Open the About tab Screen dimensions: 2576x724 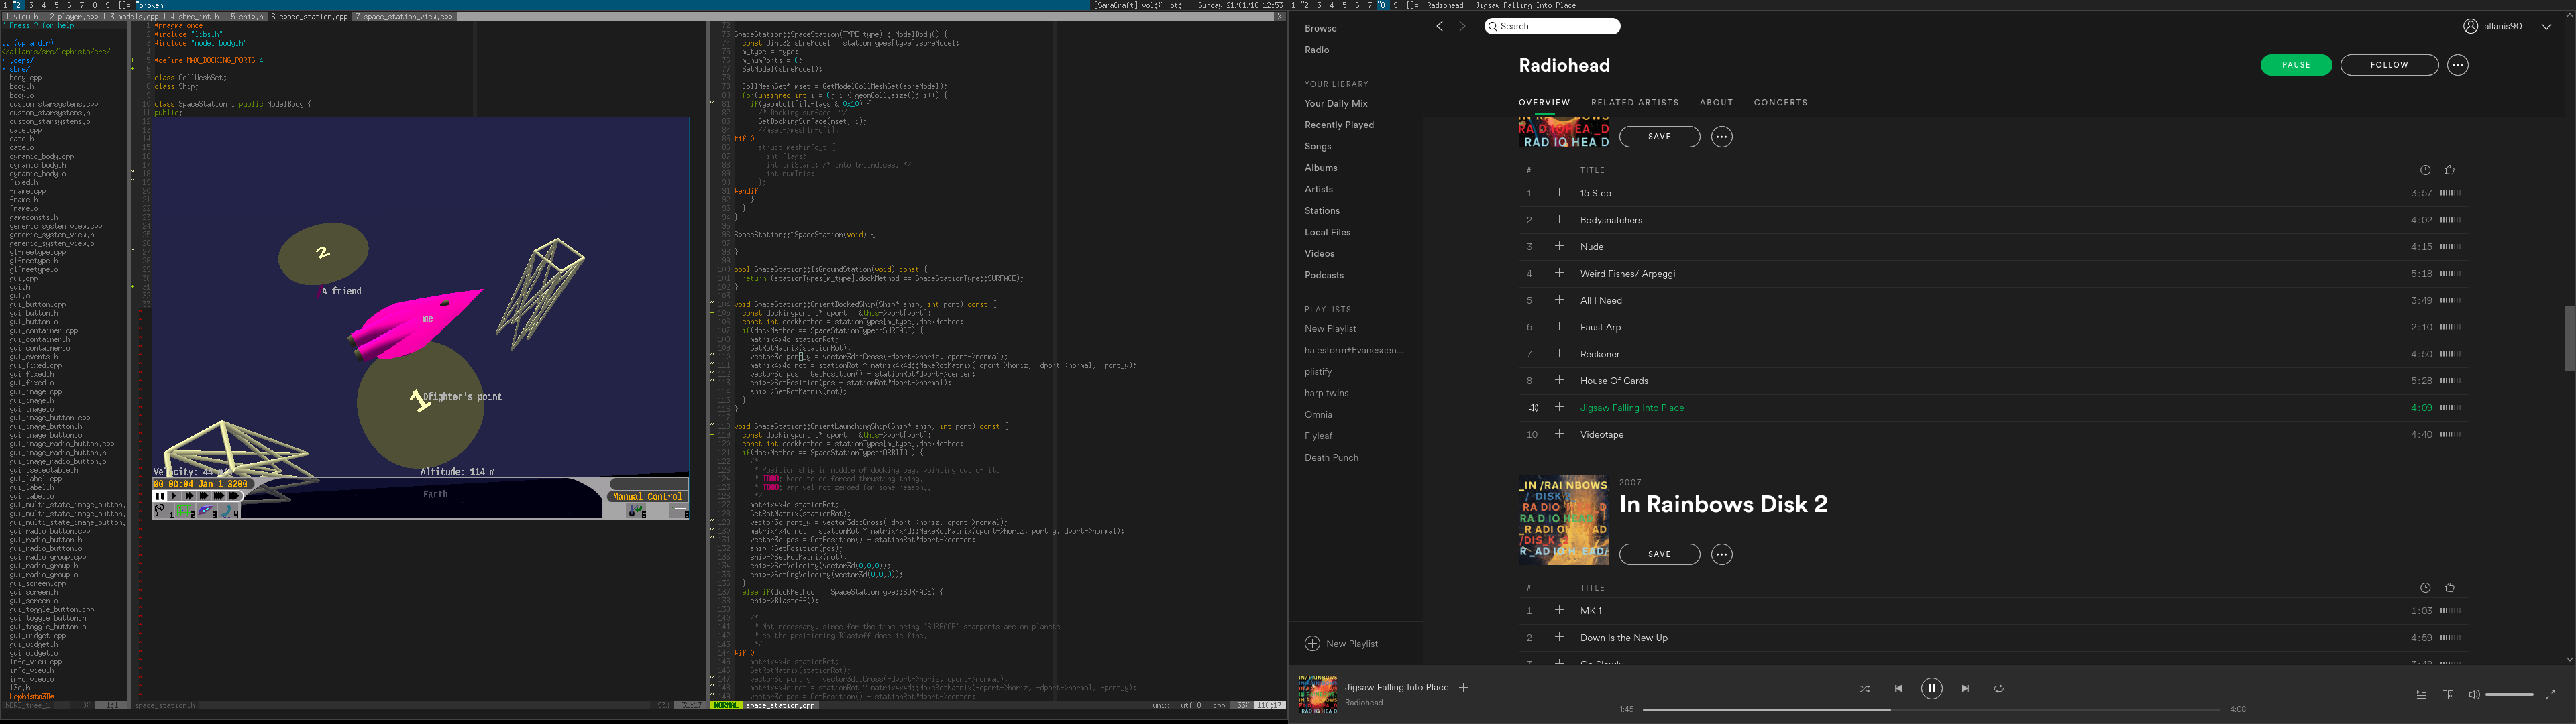(1716, 103)
